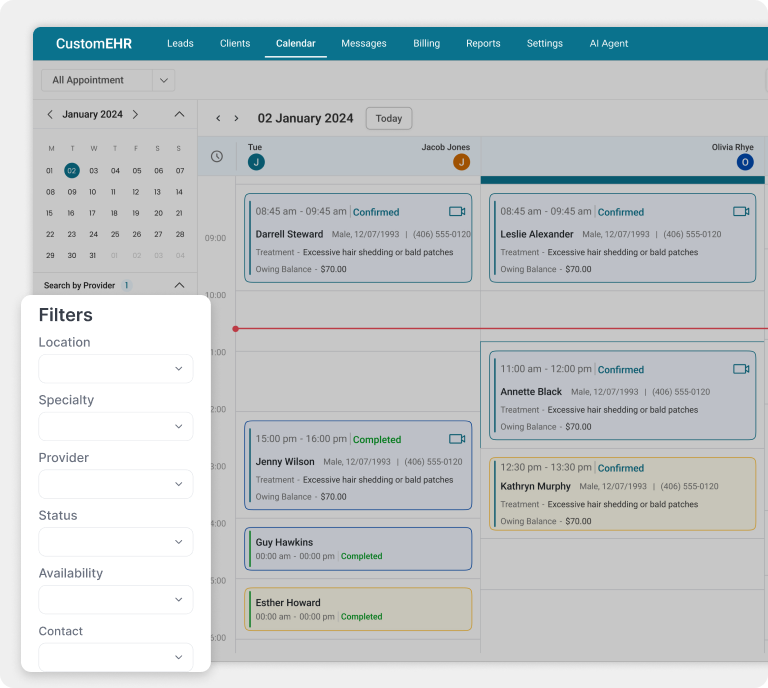Screen dimensions: 768x688
Task: Click Olivia Rhye's blue avatar
Action: coord(745,162)
